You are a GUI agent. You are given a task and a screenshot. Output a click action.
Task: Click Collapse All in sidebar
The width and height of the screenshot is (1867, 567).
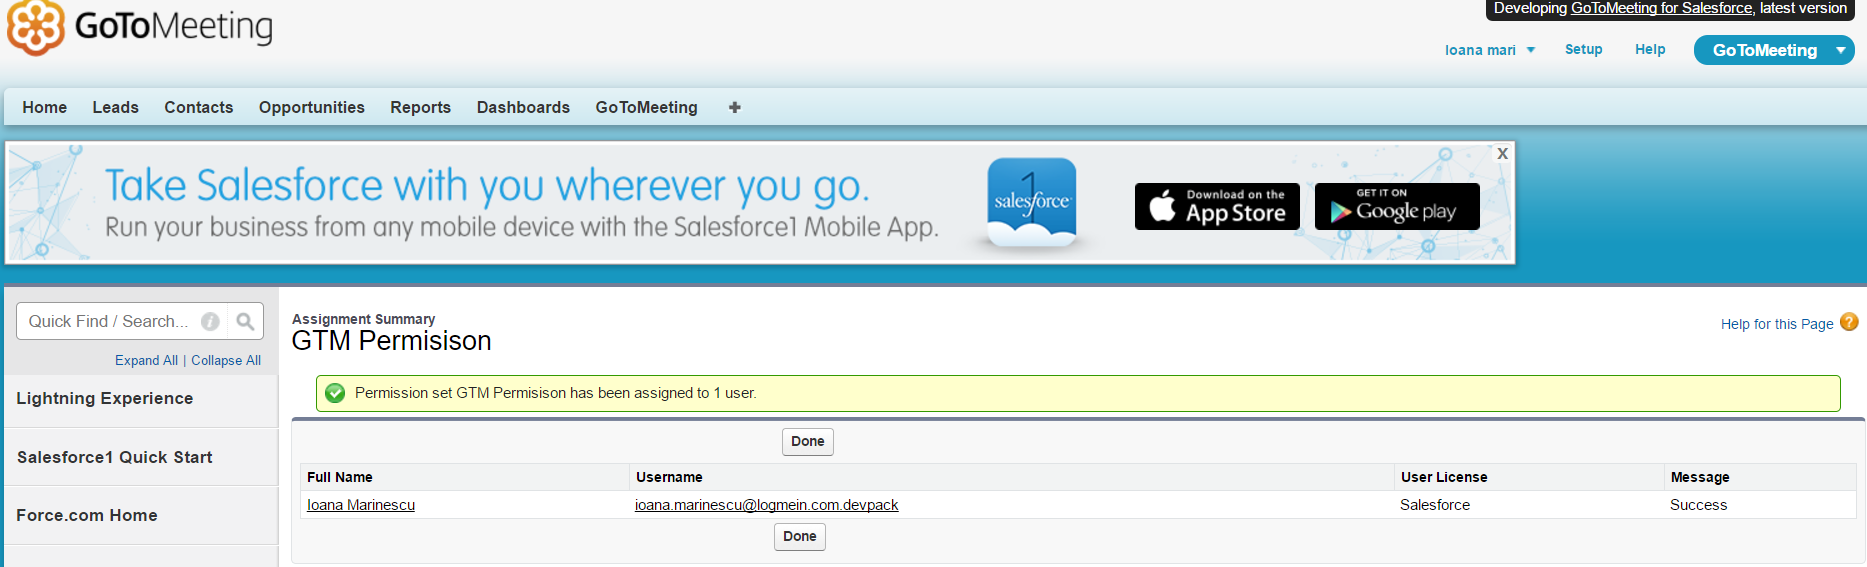click(226, 360)
